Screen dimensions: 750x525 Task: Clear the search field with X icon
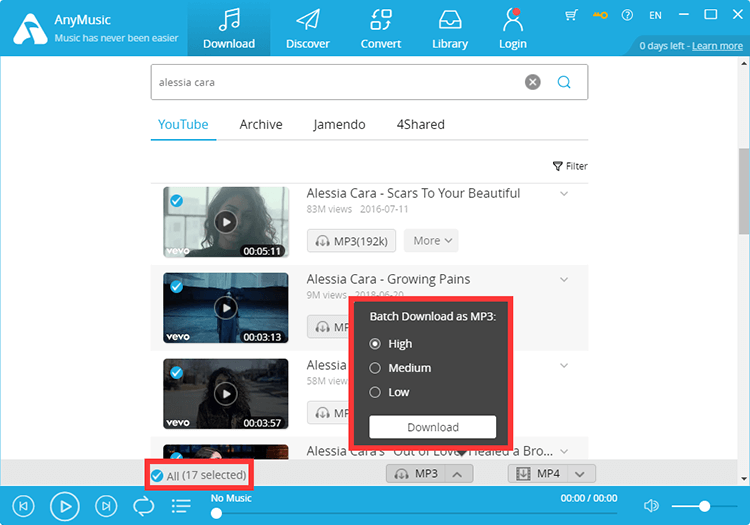(532, 82)
